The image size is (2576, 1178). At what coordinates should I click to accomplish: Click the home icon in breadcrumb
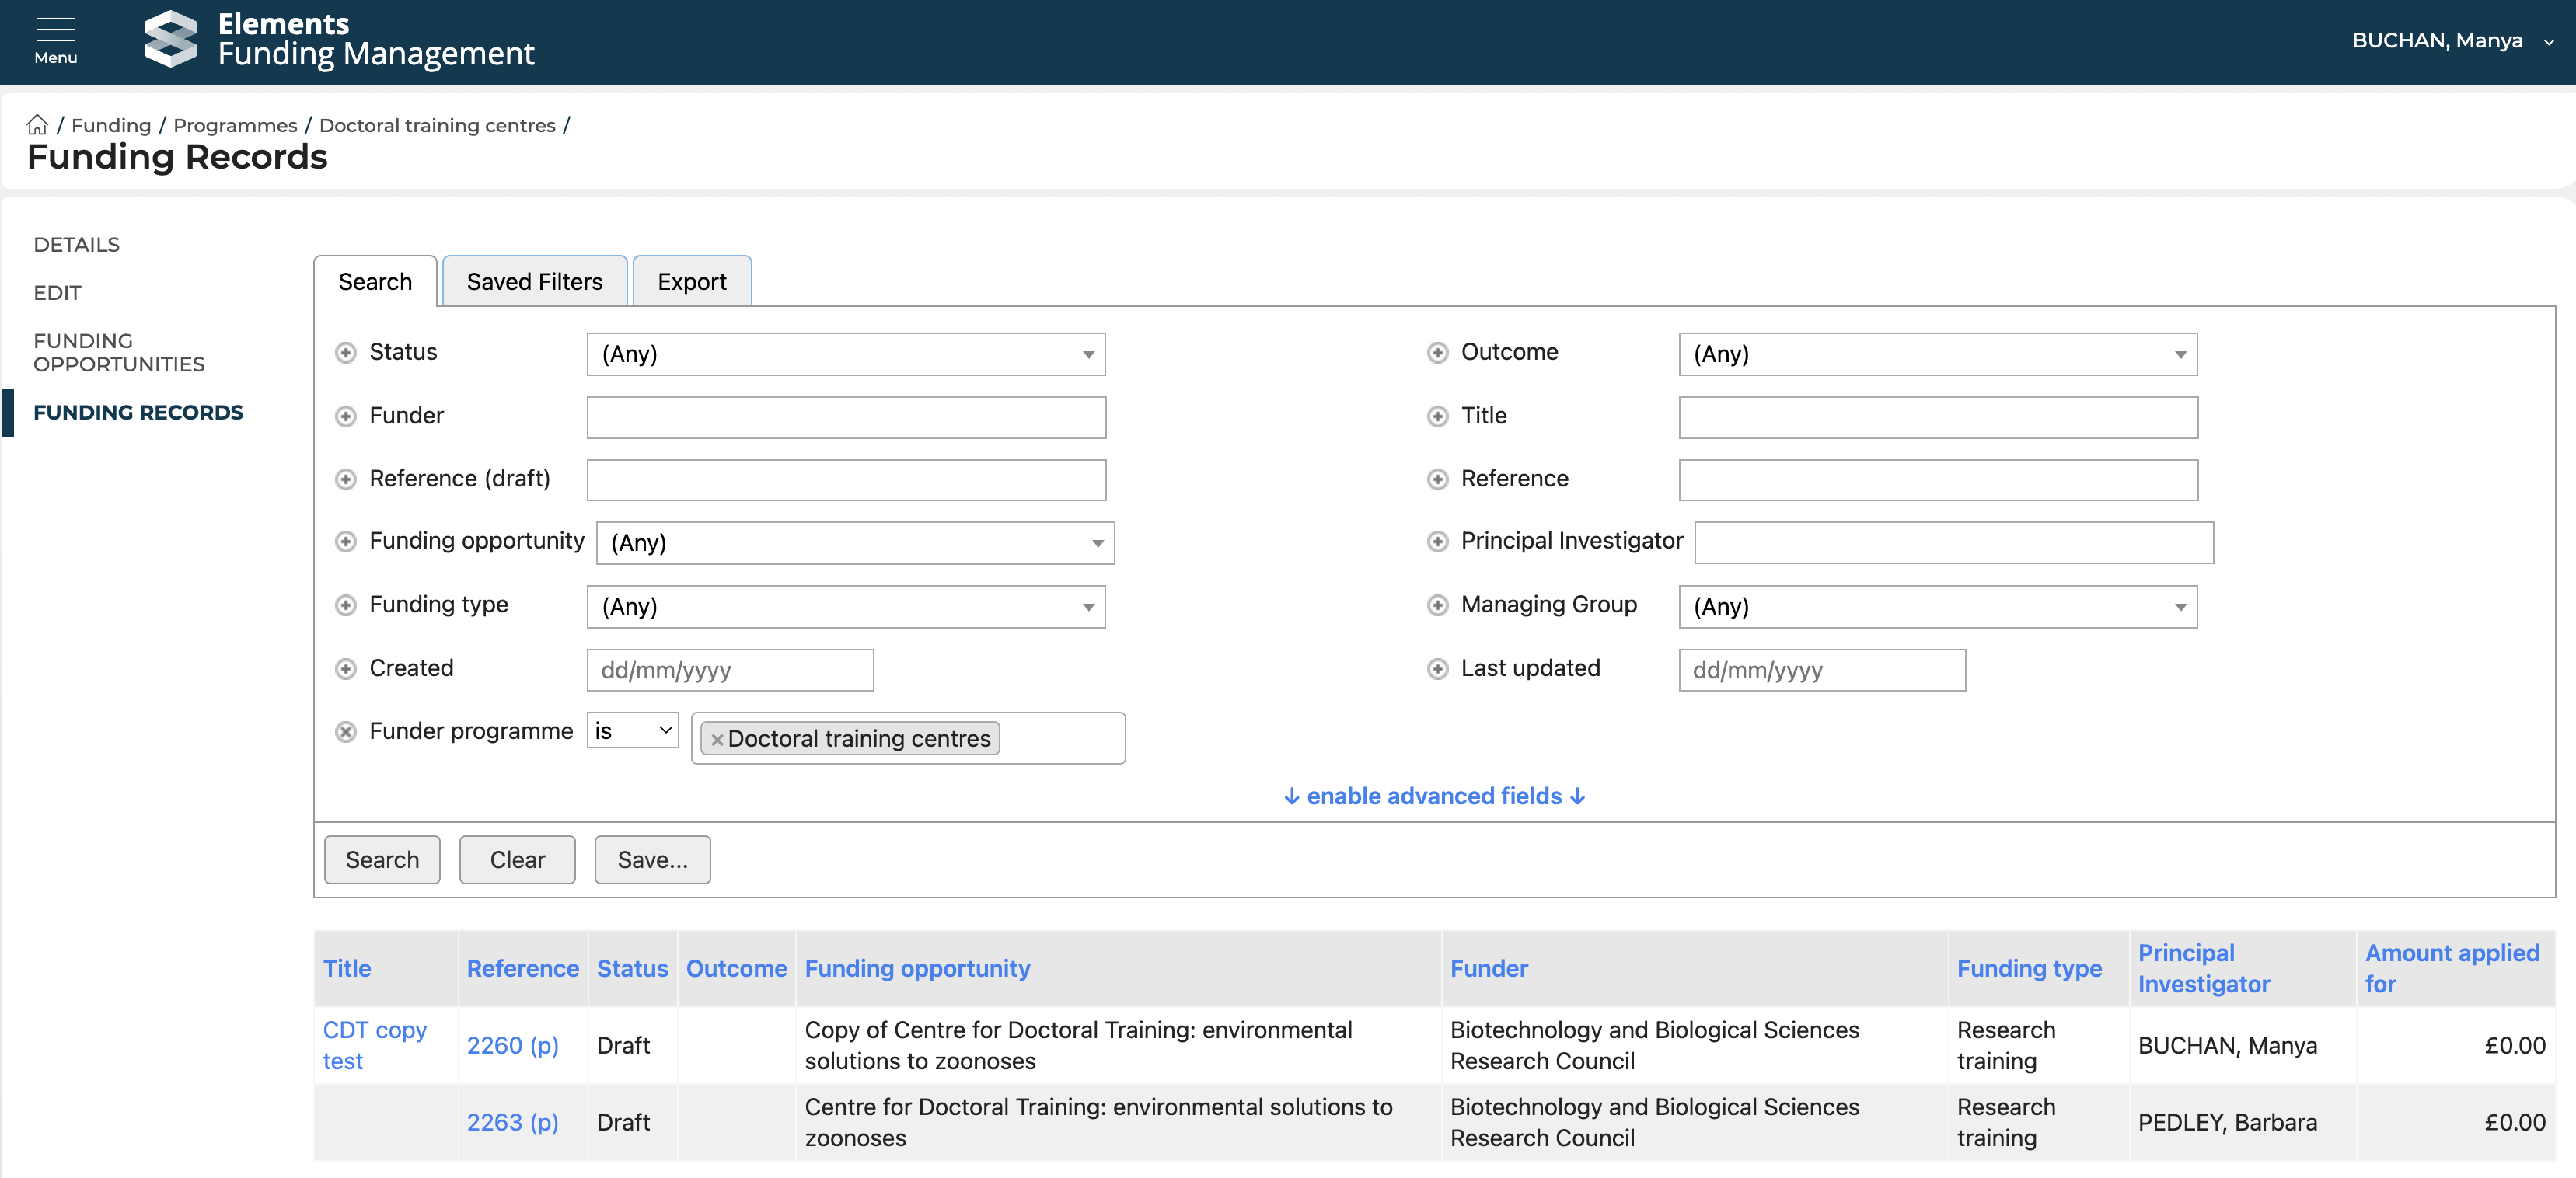pyautogui.click(x=37, y=125)
